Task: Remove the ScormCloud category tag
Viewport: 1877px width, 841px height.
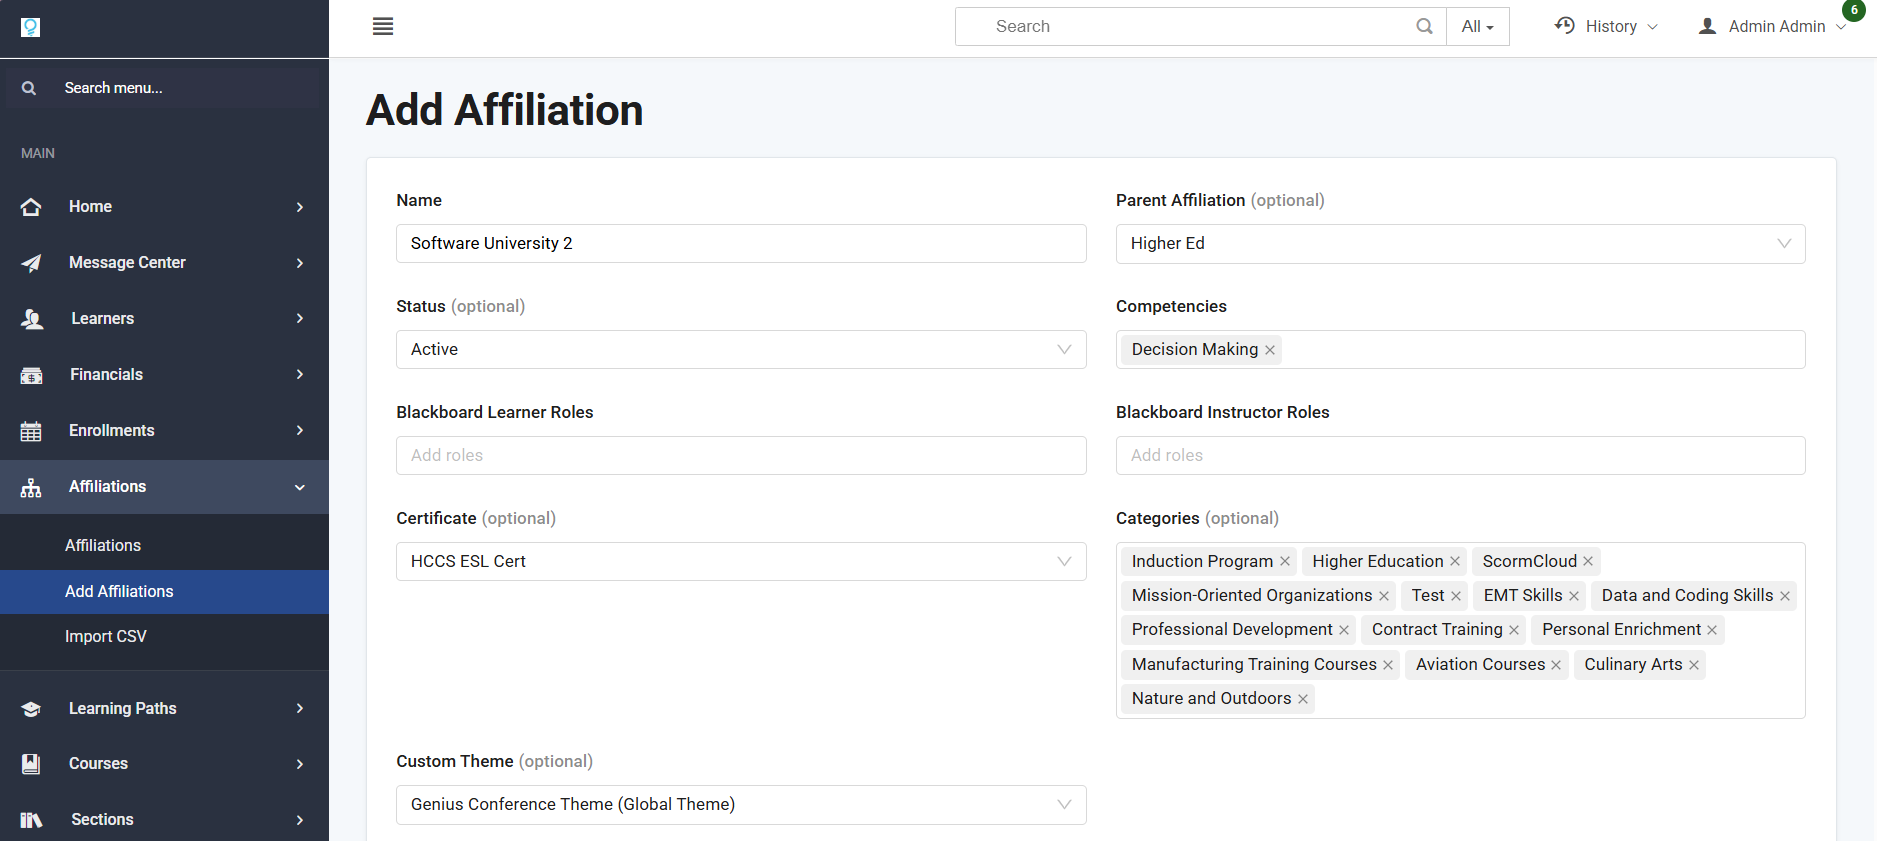Action: 1588,562
